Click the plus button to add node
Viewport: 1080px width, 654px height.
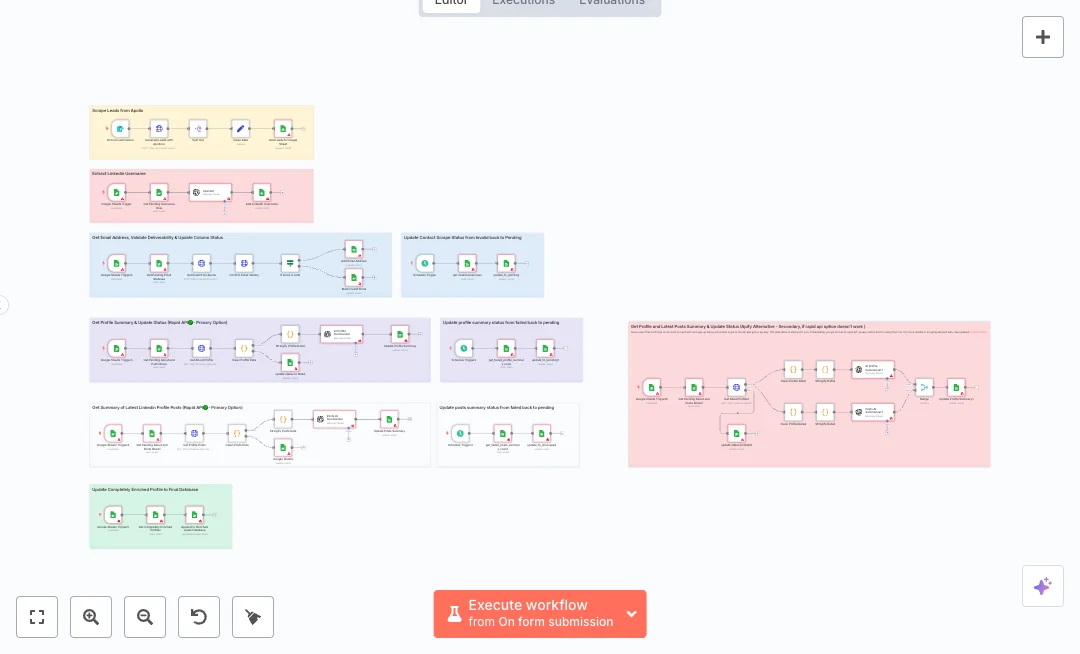1042,37
